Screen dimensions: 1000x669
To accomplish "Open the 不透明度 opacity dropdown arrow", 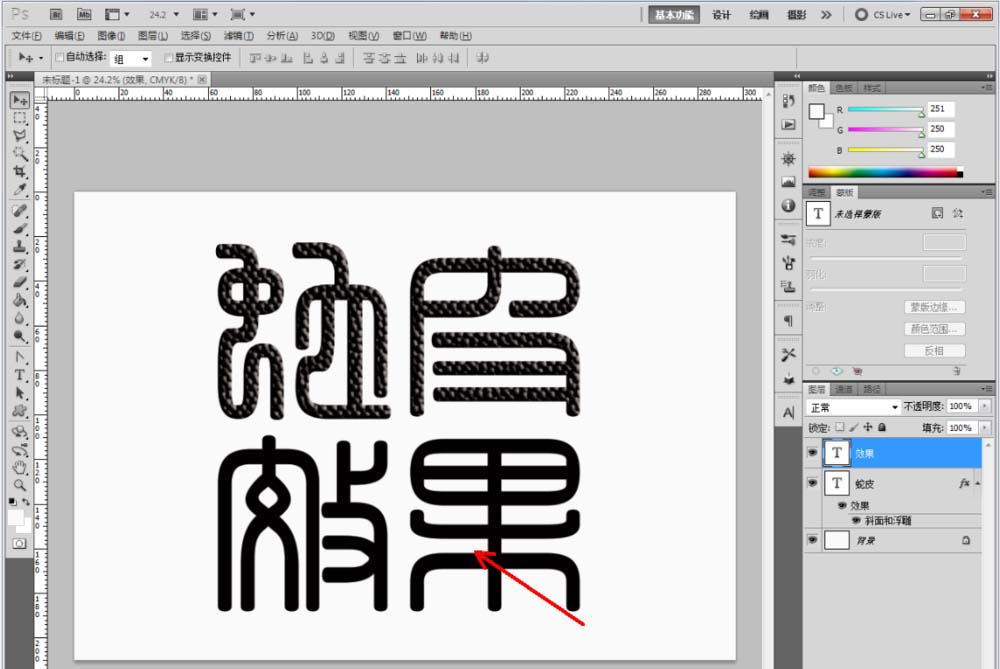I will (984, 406).
